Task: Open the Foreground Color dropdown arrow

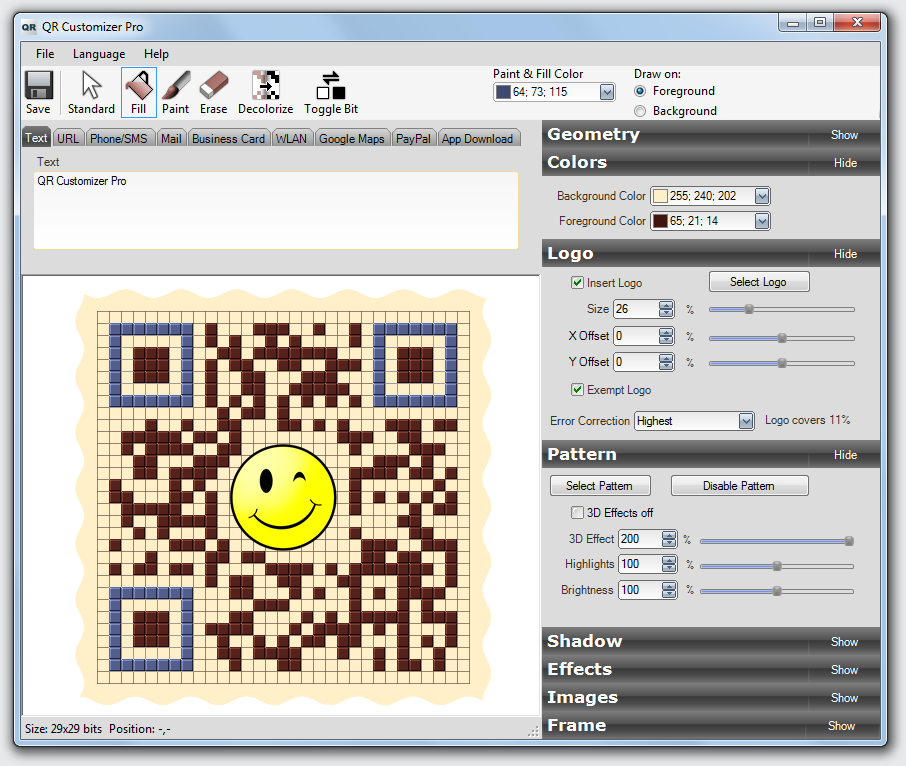Action: (762, 221)
